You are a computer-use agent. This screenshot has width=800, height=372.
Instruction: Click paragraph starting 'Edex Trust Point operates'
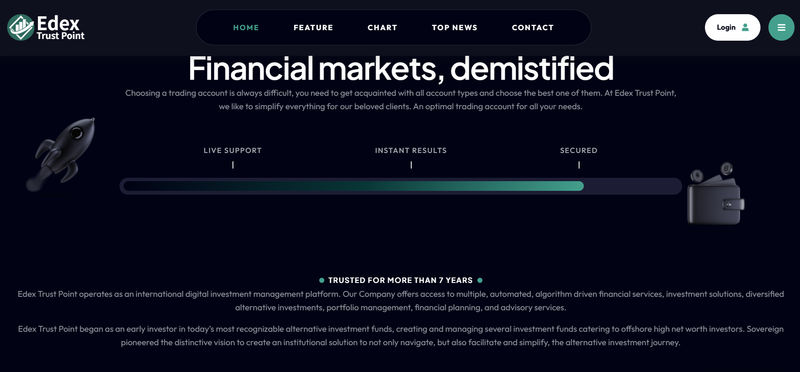click(401, 301)
